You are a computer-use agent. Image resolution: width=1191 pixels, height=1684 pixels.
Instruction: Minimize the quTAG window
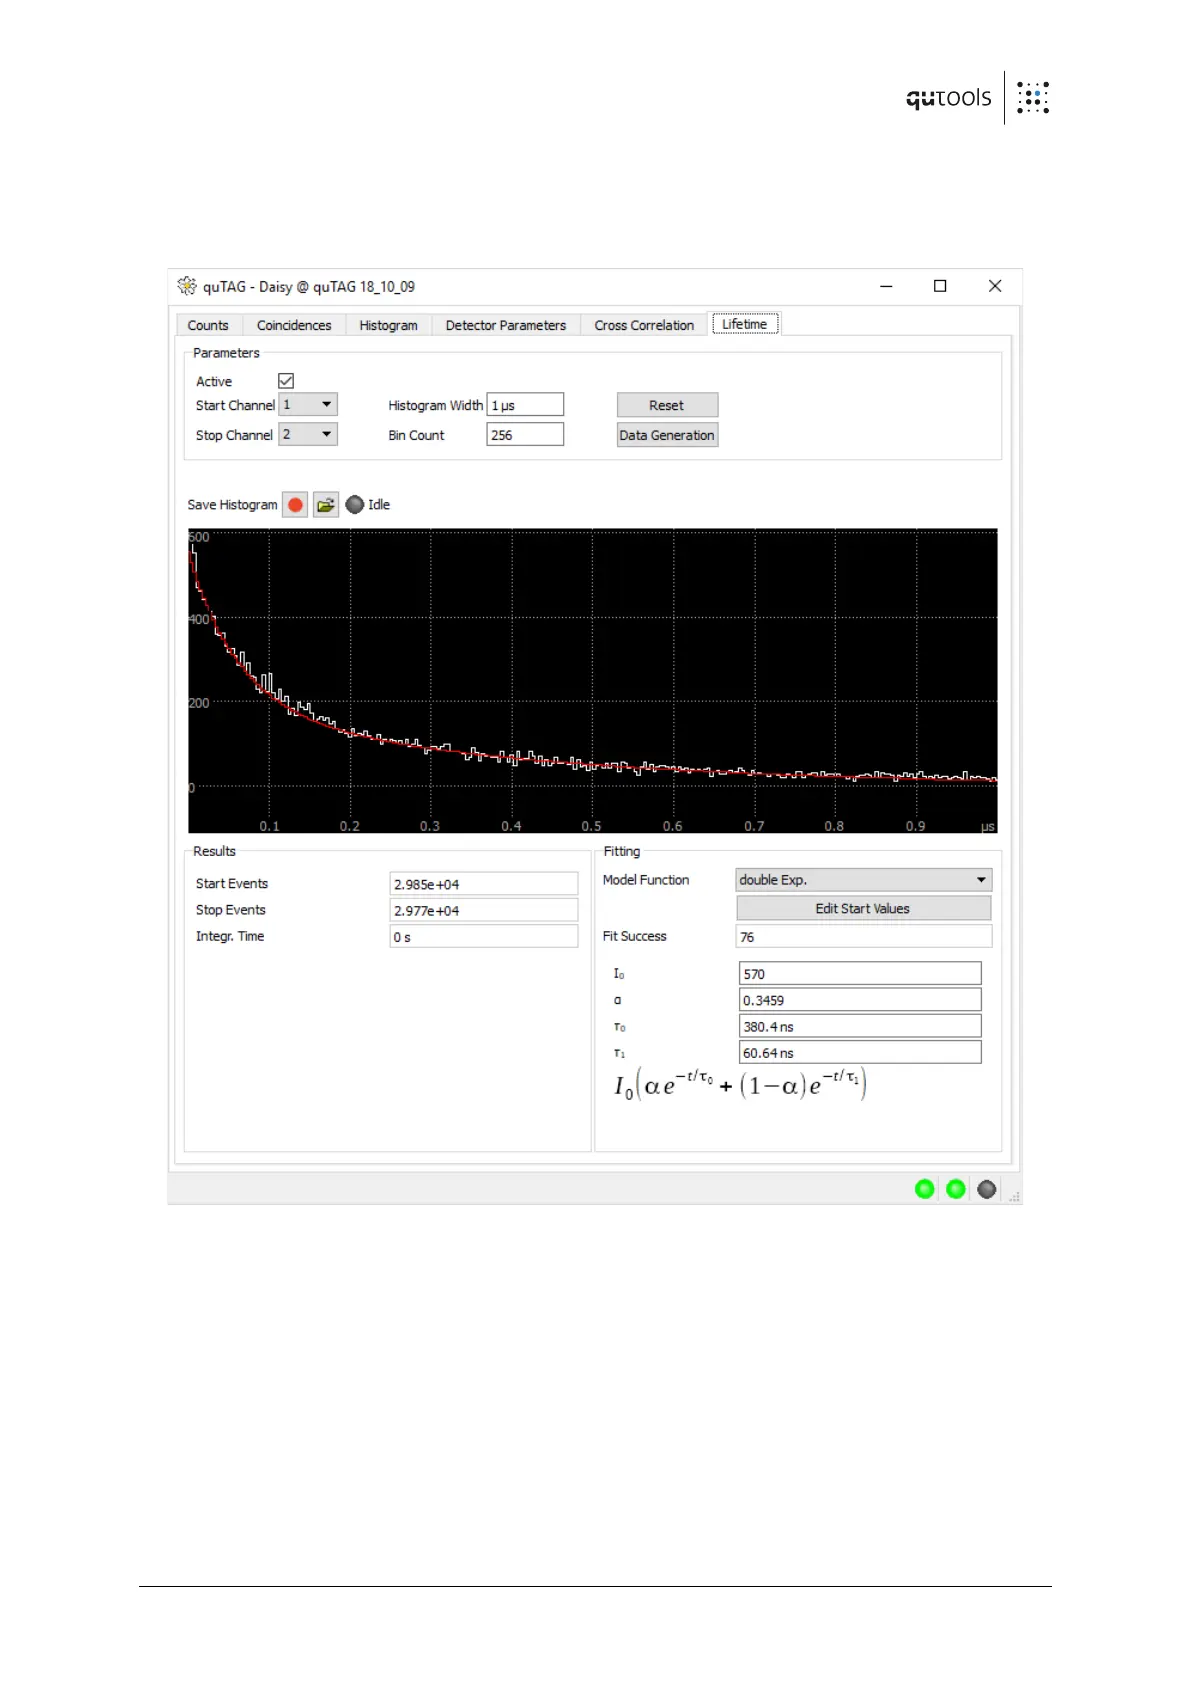[886, 286]
